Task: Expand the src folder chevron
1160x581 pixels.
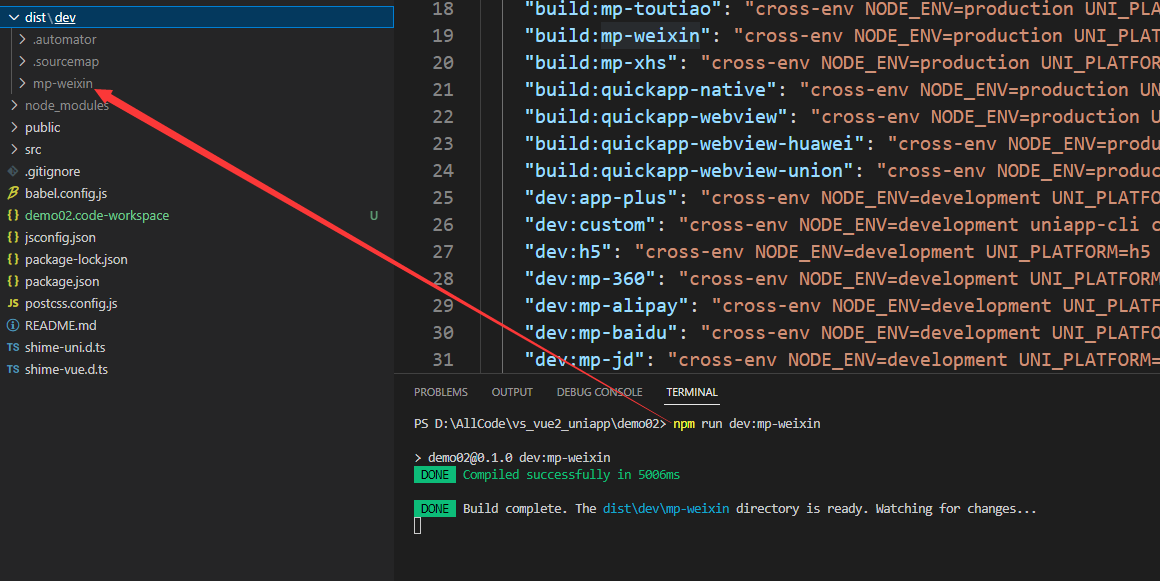Action: (13, 150)
